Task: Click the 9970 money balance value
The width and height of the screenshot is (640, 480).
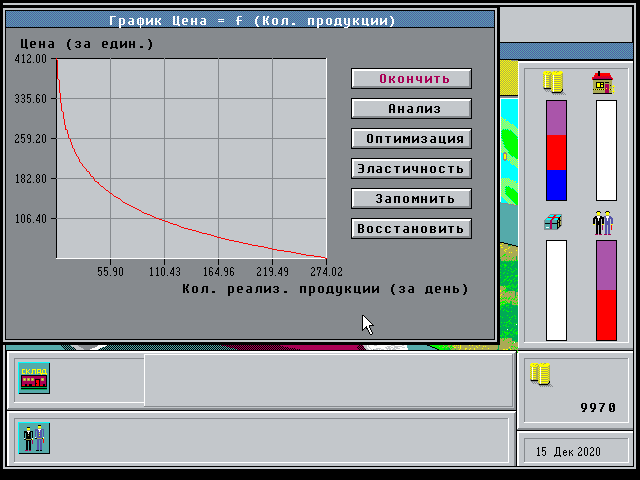Action: pos(598,407)
